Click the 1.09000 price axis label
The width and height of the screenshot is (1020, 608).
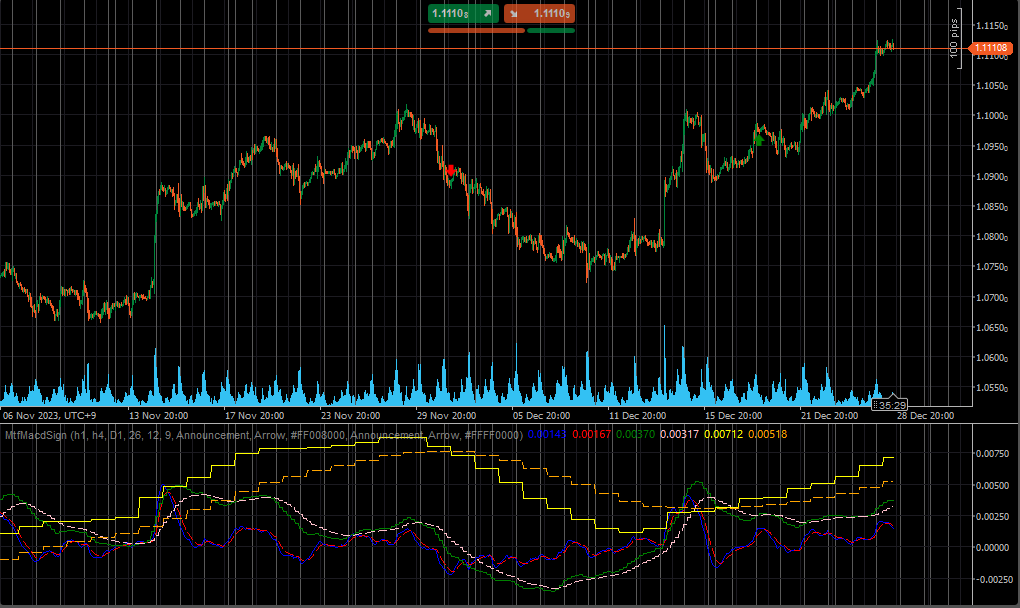[x=992, y=177]
